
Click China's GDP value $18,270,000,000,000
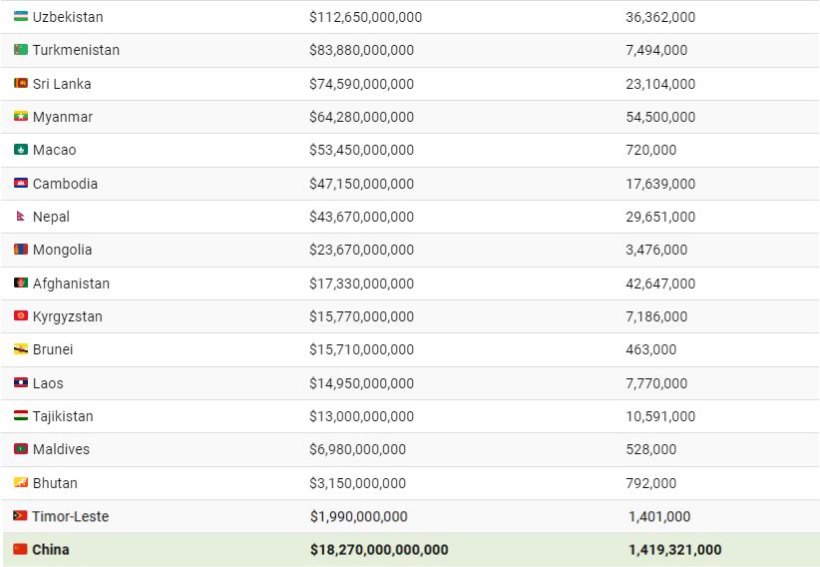pyautogui.click(x=379, y=550)
